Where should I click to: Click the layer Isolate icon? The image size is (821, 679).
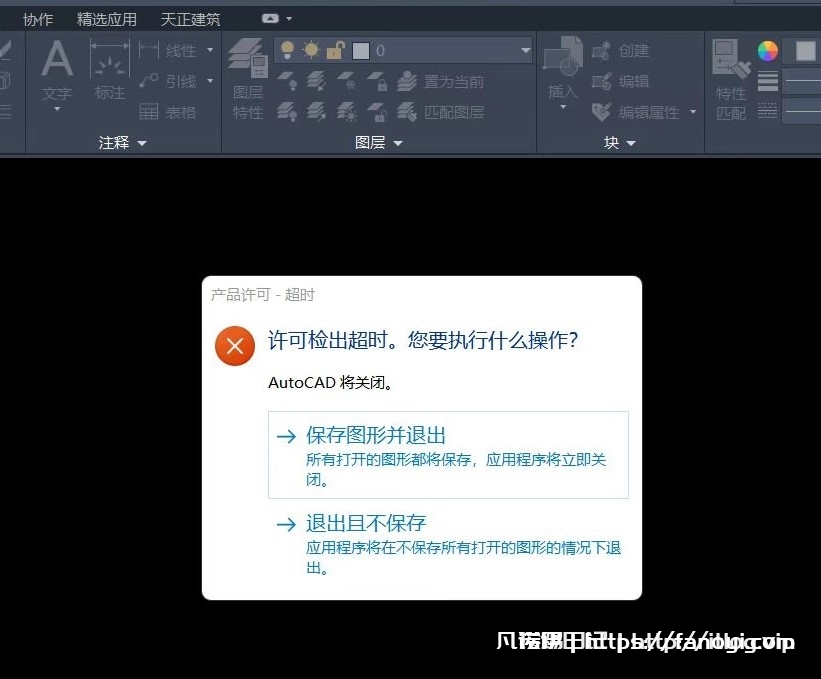316,81
